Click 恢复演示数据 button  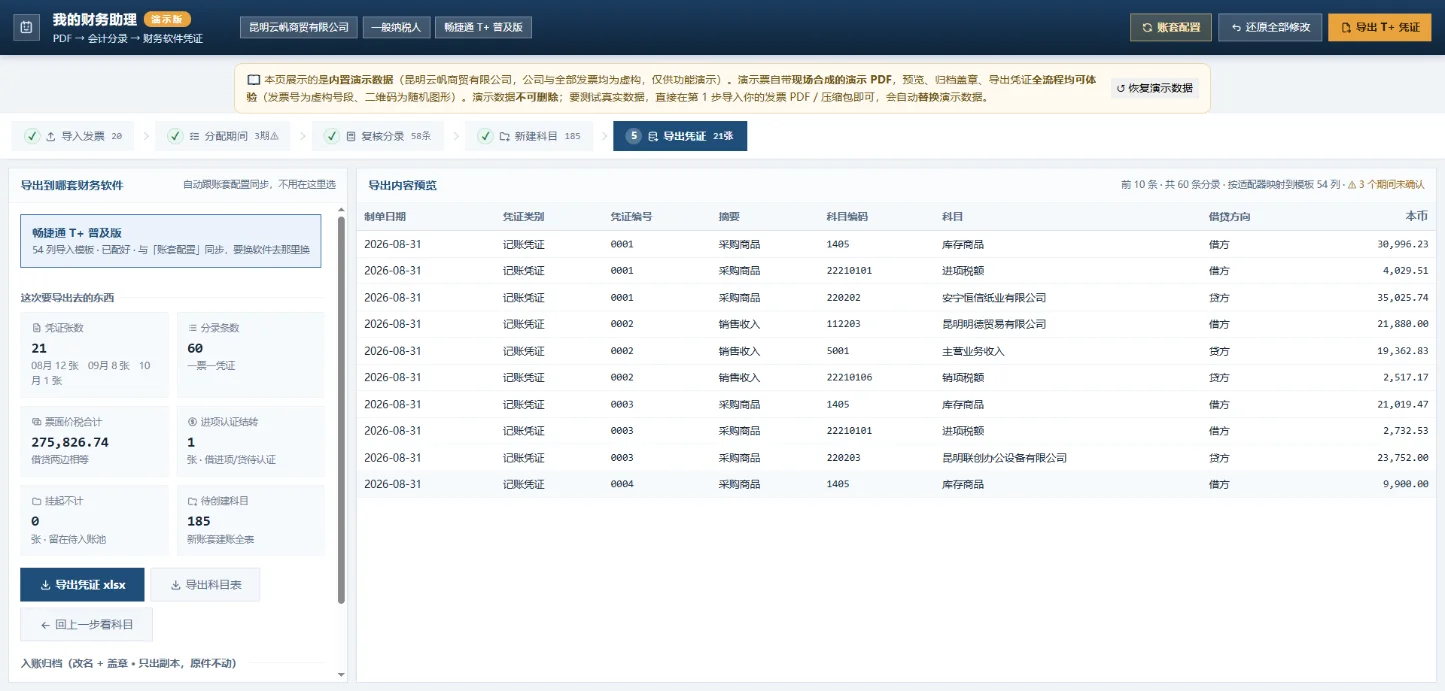(x=1154, y=88)
